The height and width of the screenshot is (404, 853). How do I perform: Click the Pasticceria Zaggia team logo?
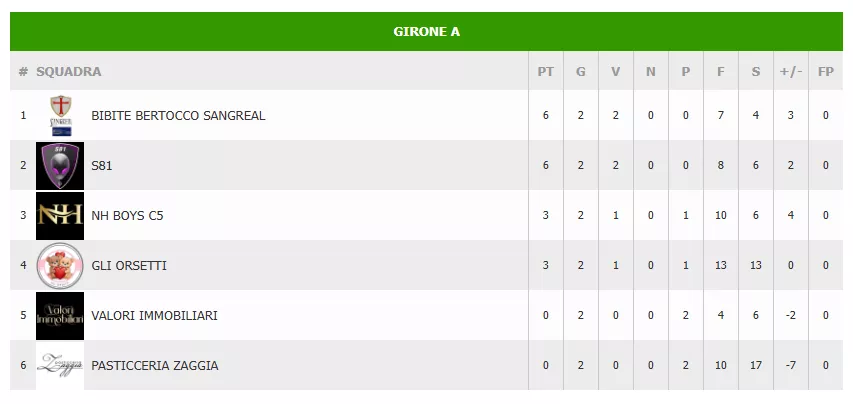click(x=59, y=365)
